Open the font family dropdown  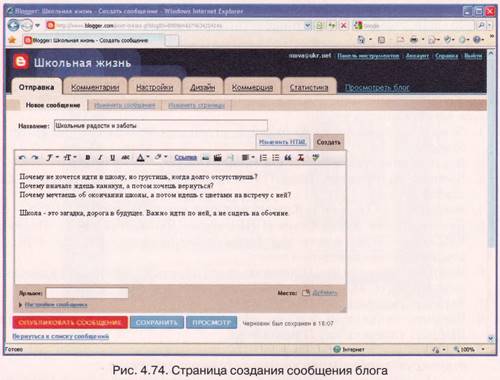click(x=52, y=157)
